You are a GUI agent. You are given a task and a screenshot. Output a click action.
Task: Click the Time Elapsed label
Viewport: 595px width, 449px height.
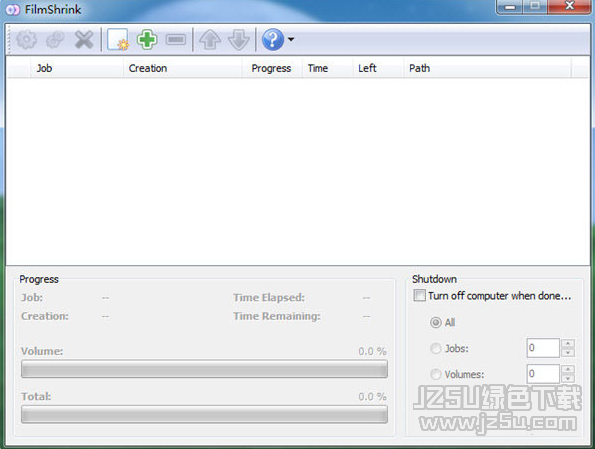pyautogui.click(x=269, y=298)
